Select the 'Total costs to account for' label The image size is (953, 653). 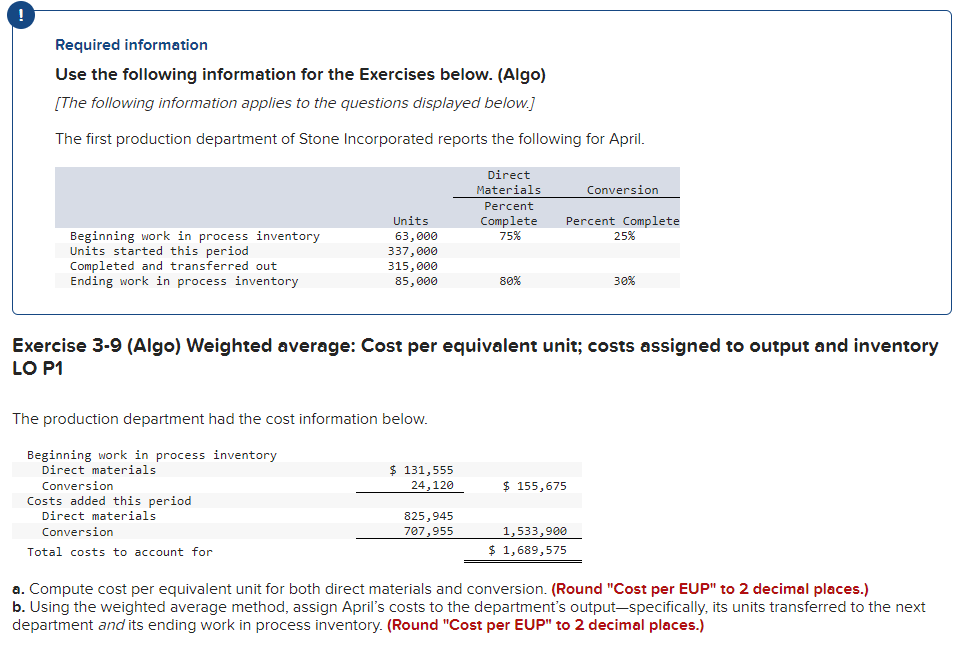click(x=120, y=552)
